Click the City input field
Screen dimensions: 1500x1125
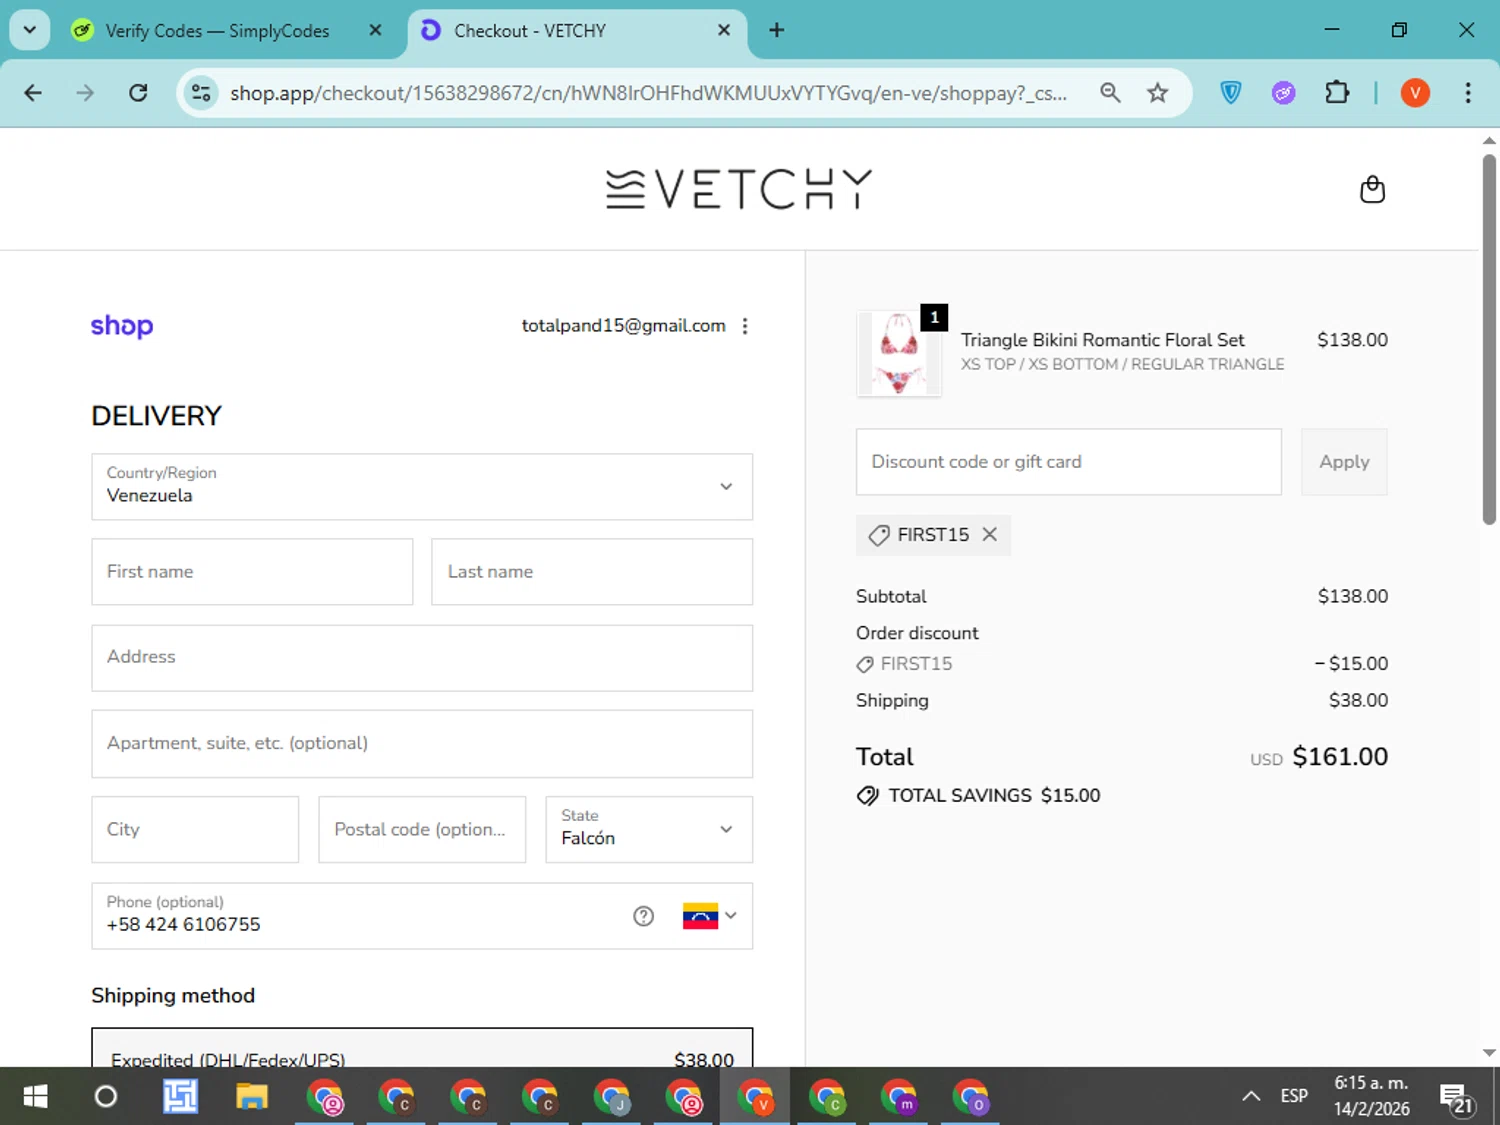tap(195, 829)
